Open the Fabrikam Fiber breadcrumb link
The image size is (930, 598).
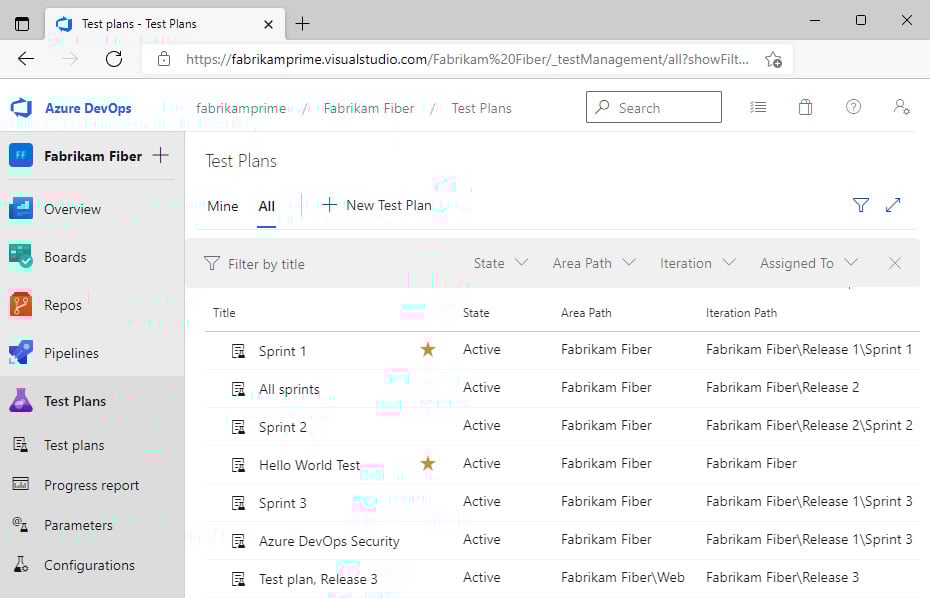[369, 107]
